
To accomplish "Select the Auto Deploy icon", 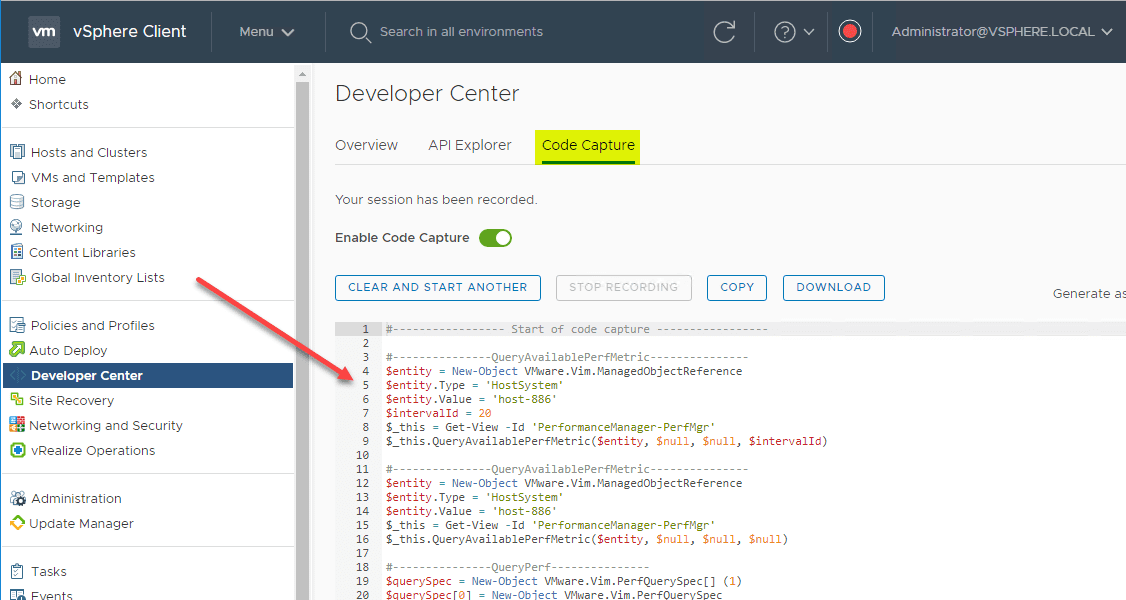I will point(16,350).
